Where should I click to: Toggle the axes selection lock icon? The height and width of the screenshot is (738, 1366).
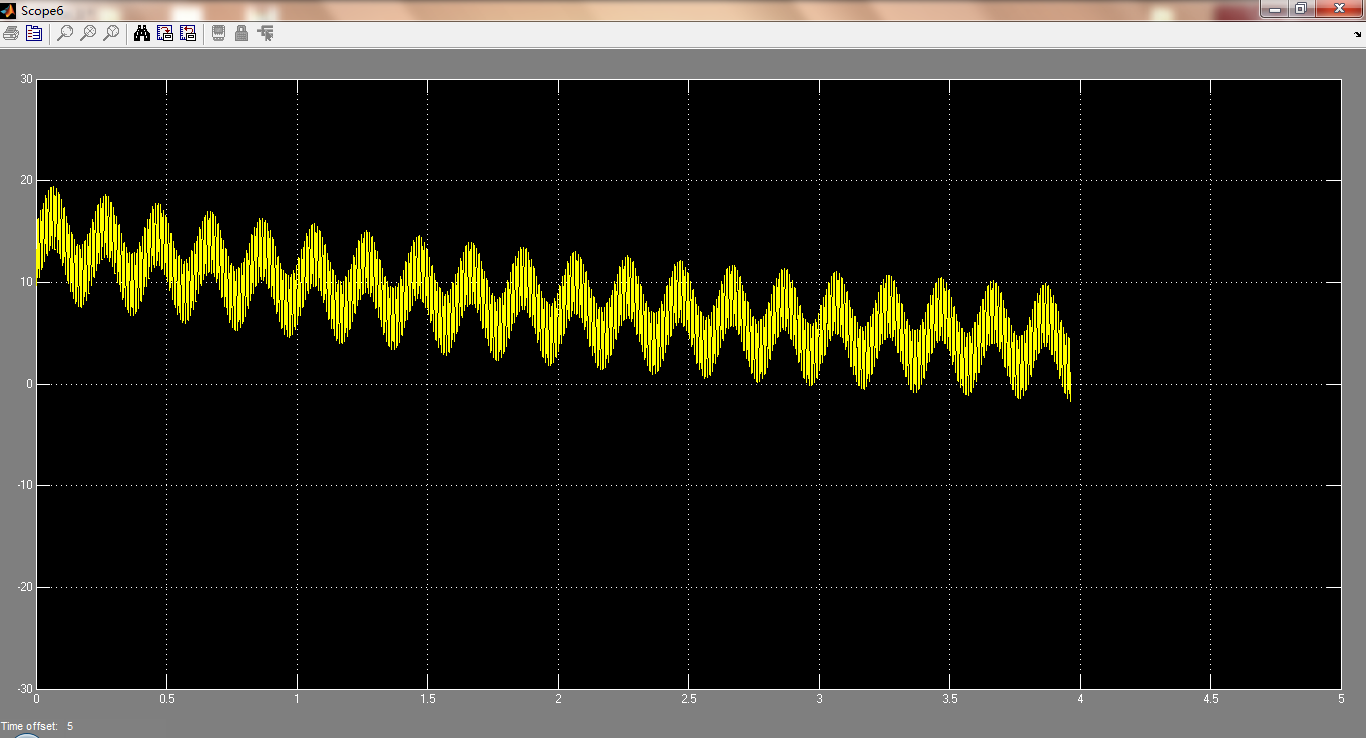pos(241,33)
